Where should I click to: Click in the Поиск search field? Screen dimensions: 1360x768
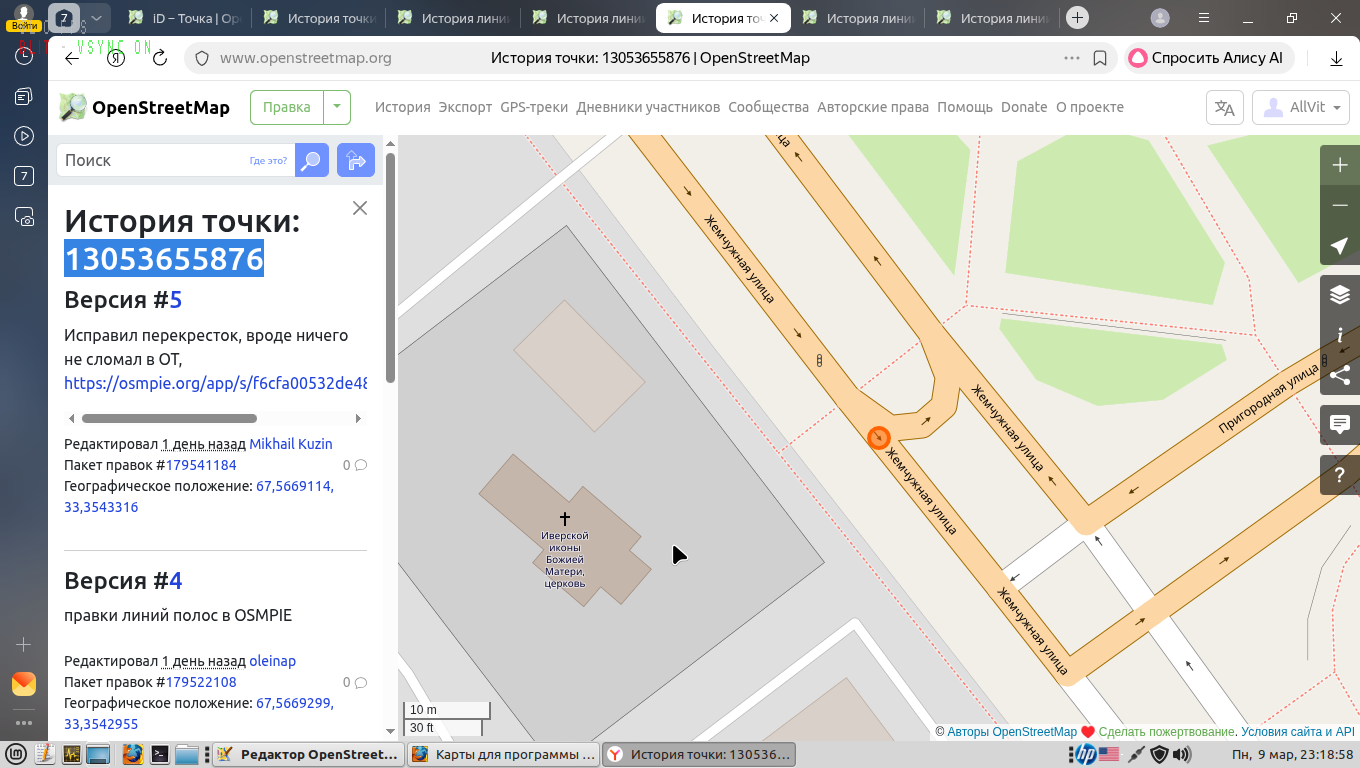pyautogui.click(x=150, y=160)
